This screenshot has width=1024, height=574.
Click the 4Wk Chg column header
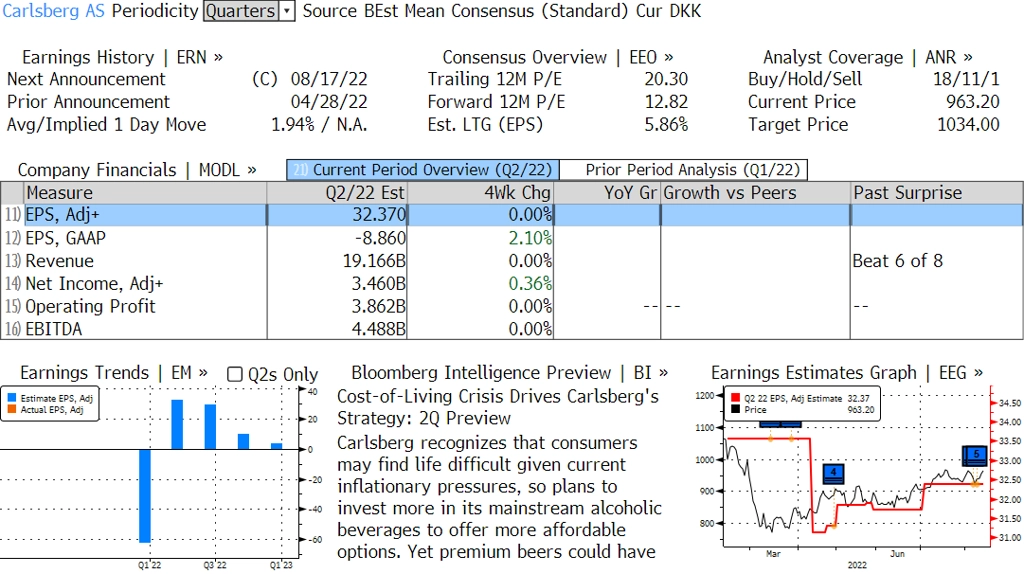[x=480, y=193]
